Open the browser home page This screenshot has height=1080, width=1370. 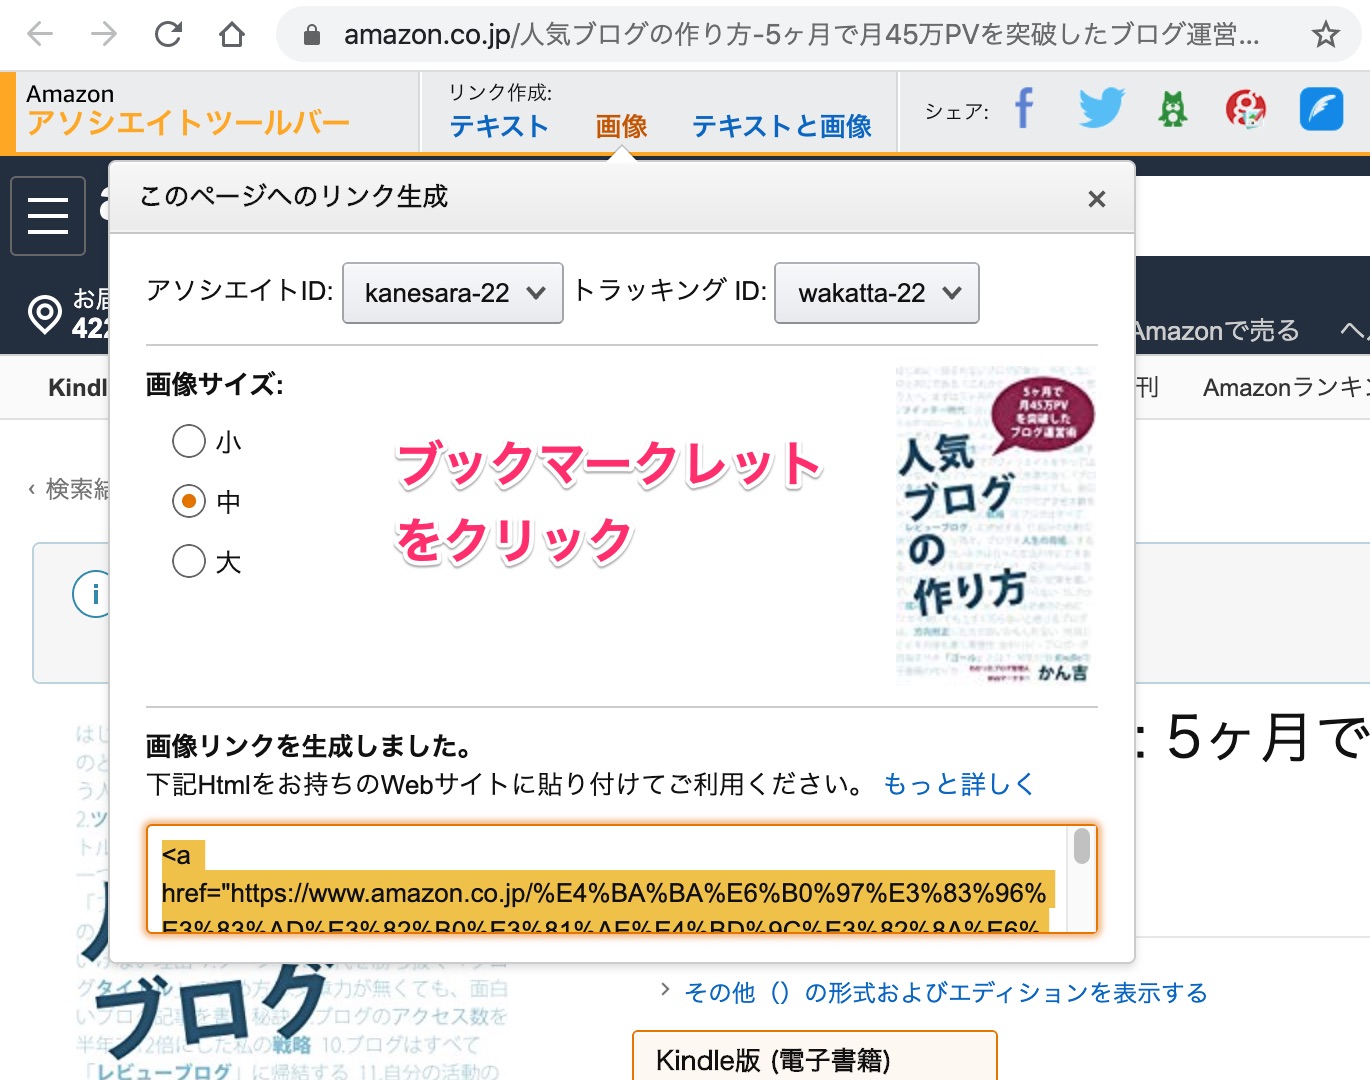[232, 34]
